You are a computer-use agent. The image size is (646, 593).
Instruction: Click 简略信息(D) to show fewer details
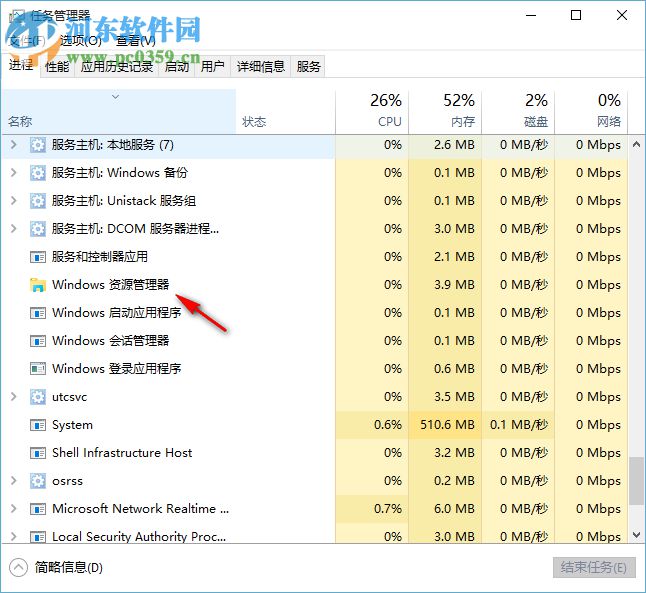tap(69, 568)
